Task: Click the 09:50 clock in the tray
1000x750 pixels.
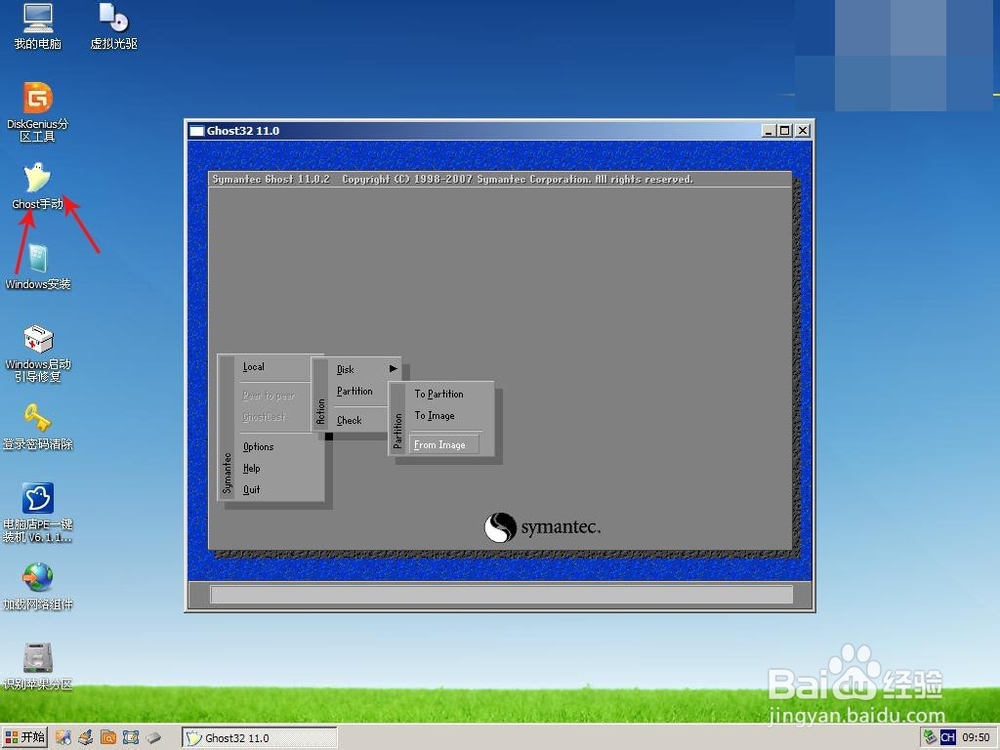Action: pos(976,738)
